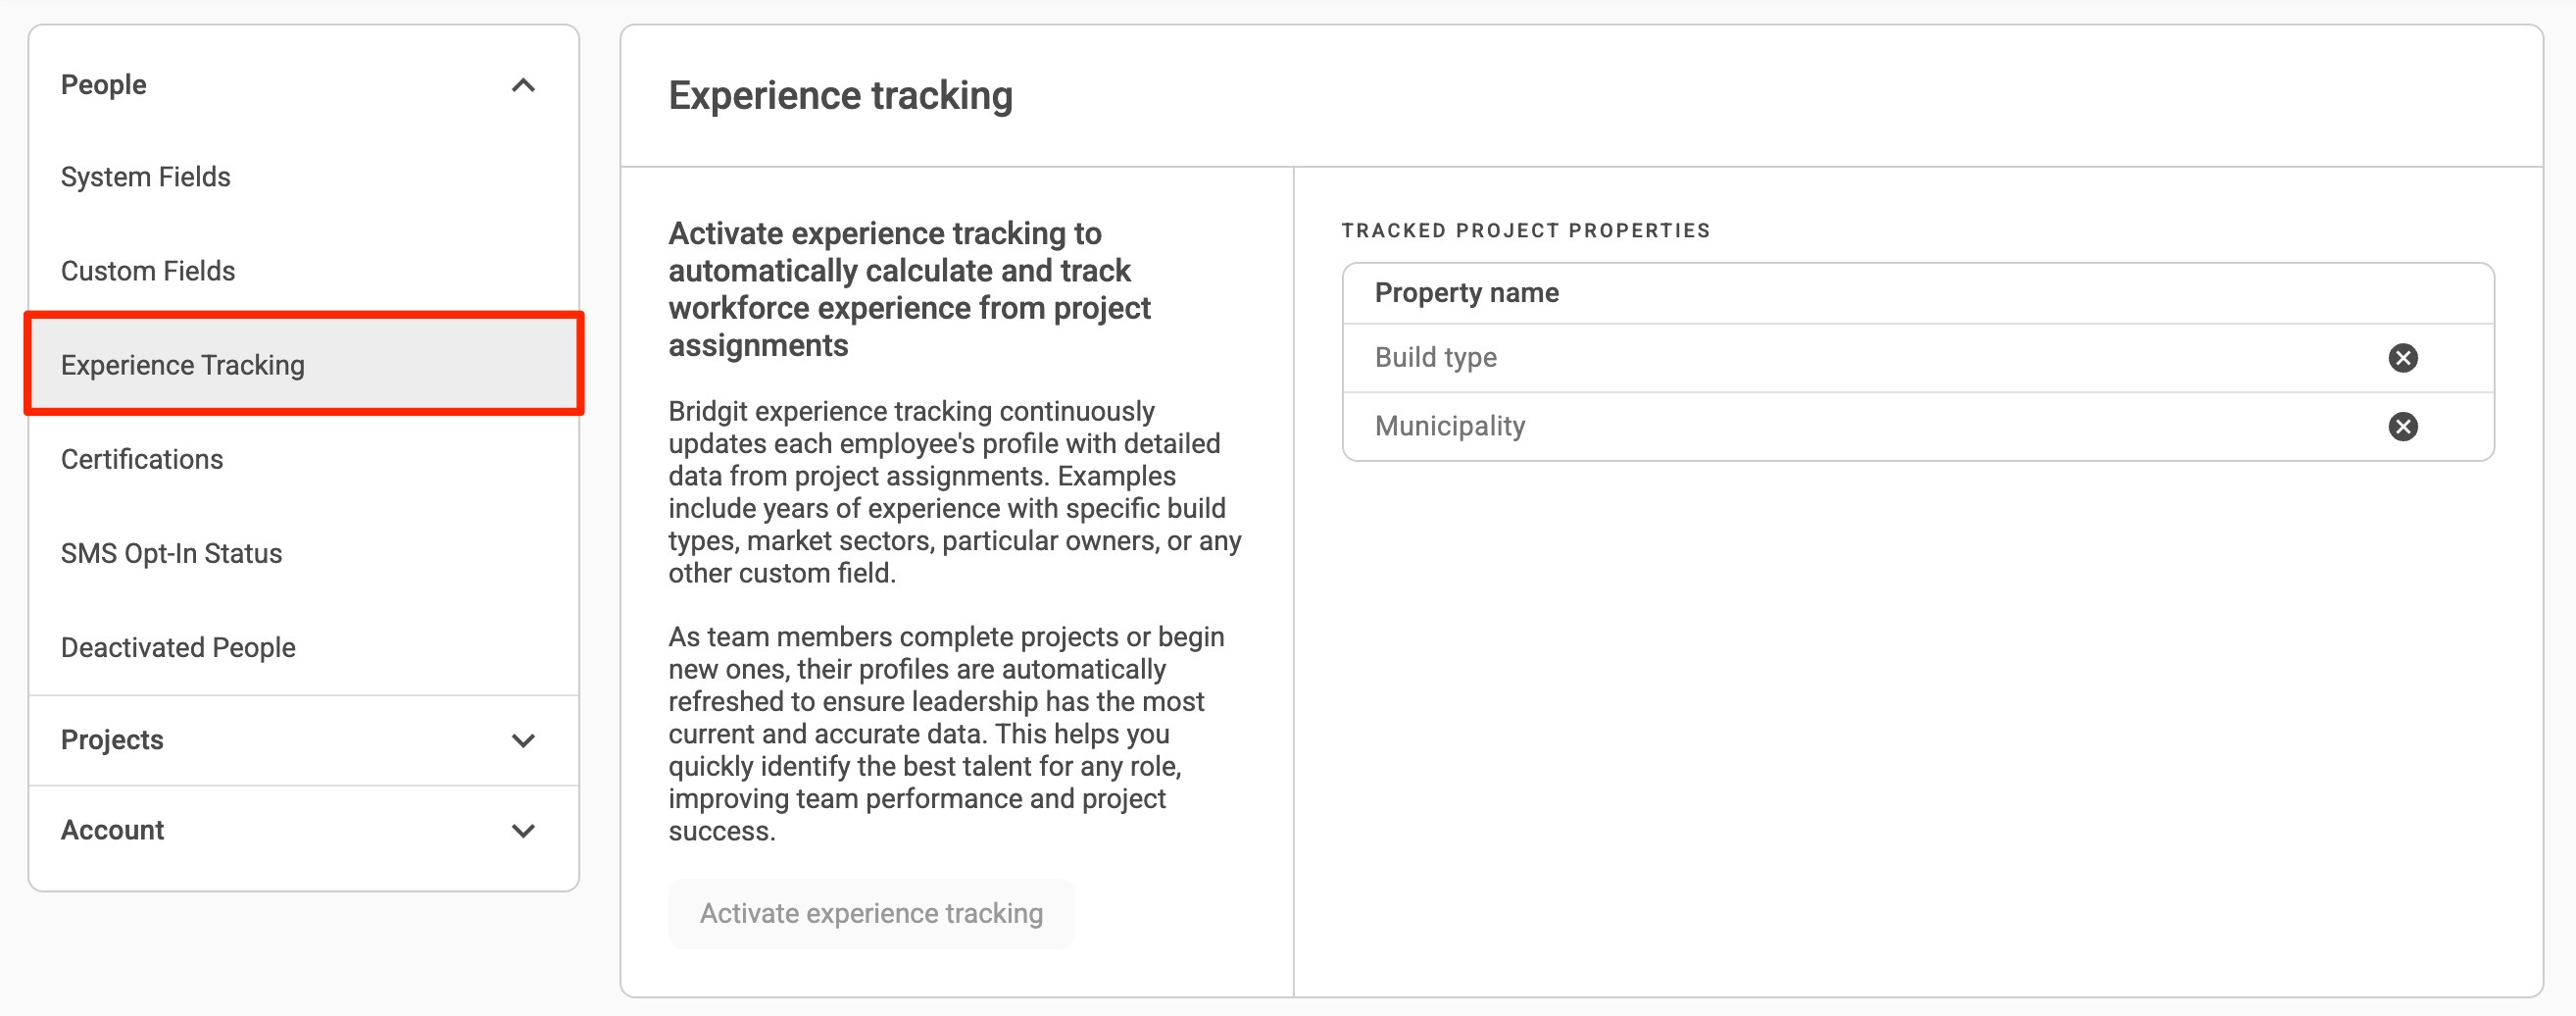Select Experience Tracking in sidebar
This screenshot has width=2576, height=1016.
[183, 365]
